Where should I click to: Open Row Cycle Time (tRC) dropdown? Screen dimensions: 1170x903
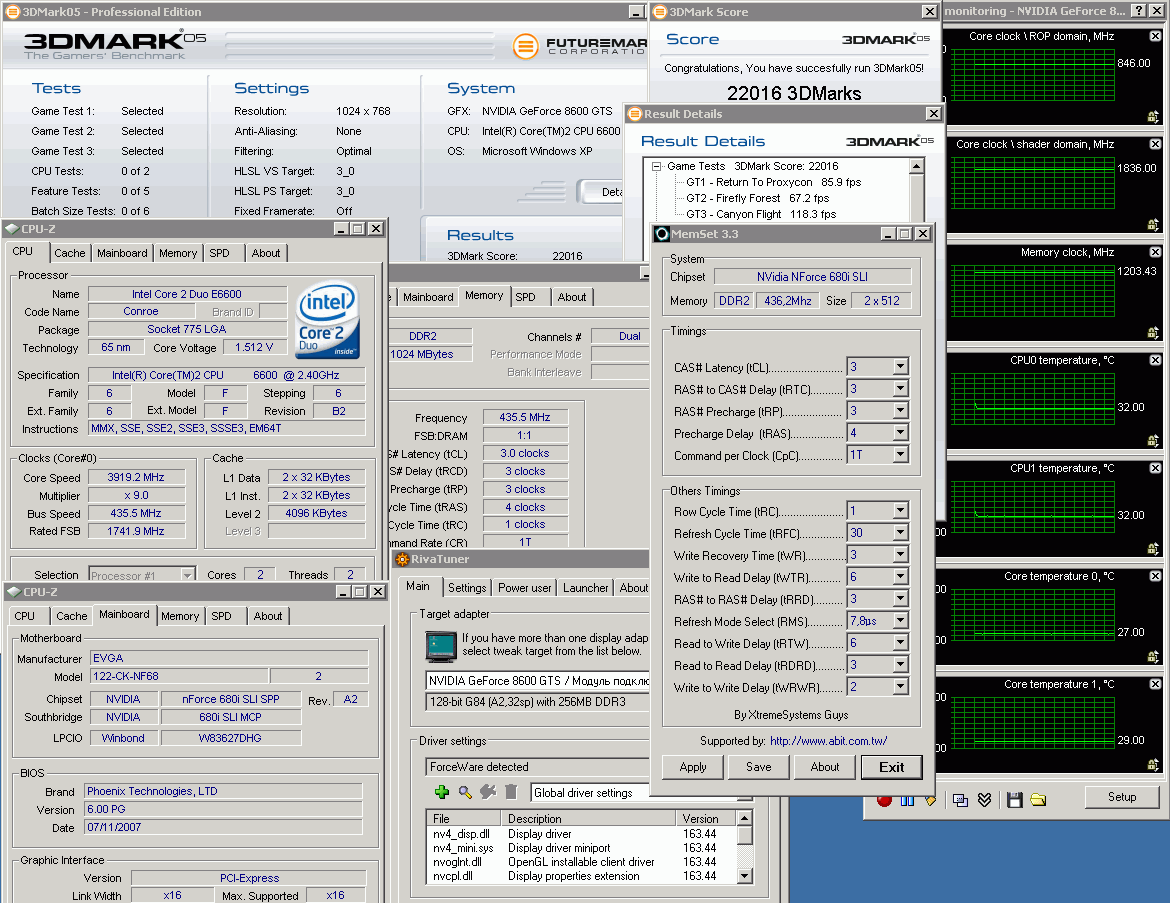click(901, 510)
